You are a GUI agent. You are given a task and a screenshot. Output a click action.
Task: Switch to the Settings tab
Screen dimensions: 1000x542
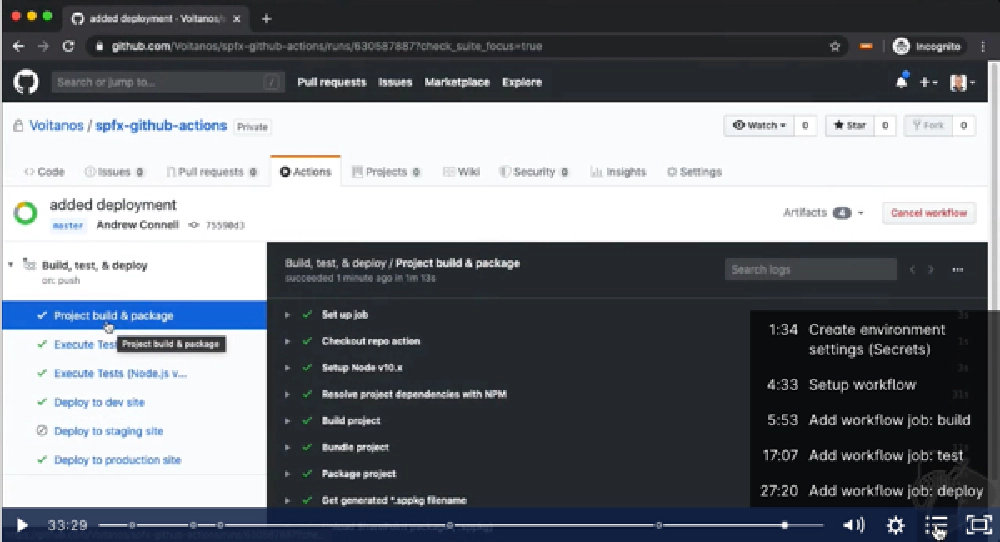695,172
